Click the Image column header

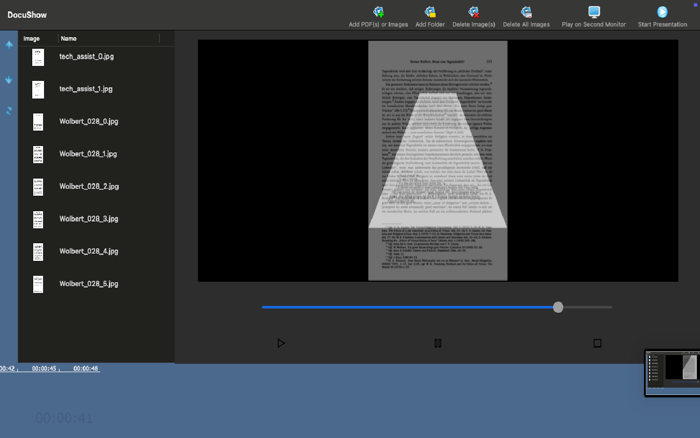coord(31,39)
